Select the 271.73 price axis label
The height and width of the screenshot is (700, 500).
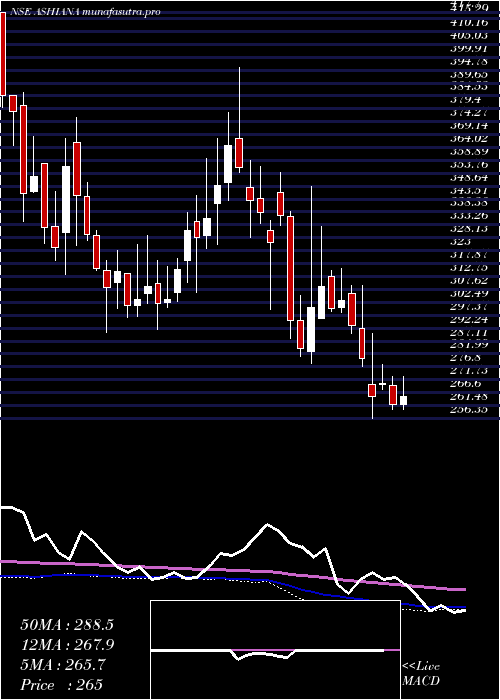pos(471,371)
